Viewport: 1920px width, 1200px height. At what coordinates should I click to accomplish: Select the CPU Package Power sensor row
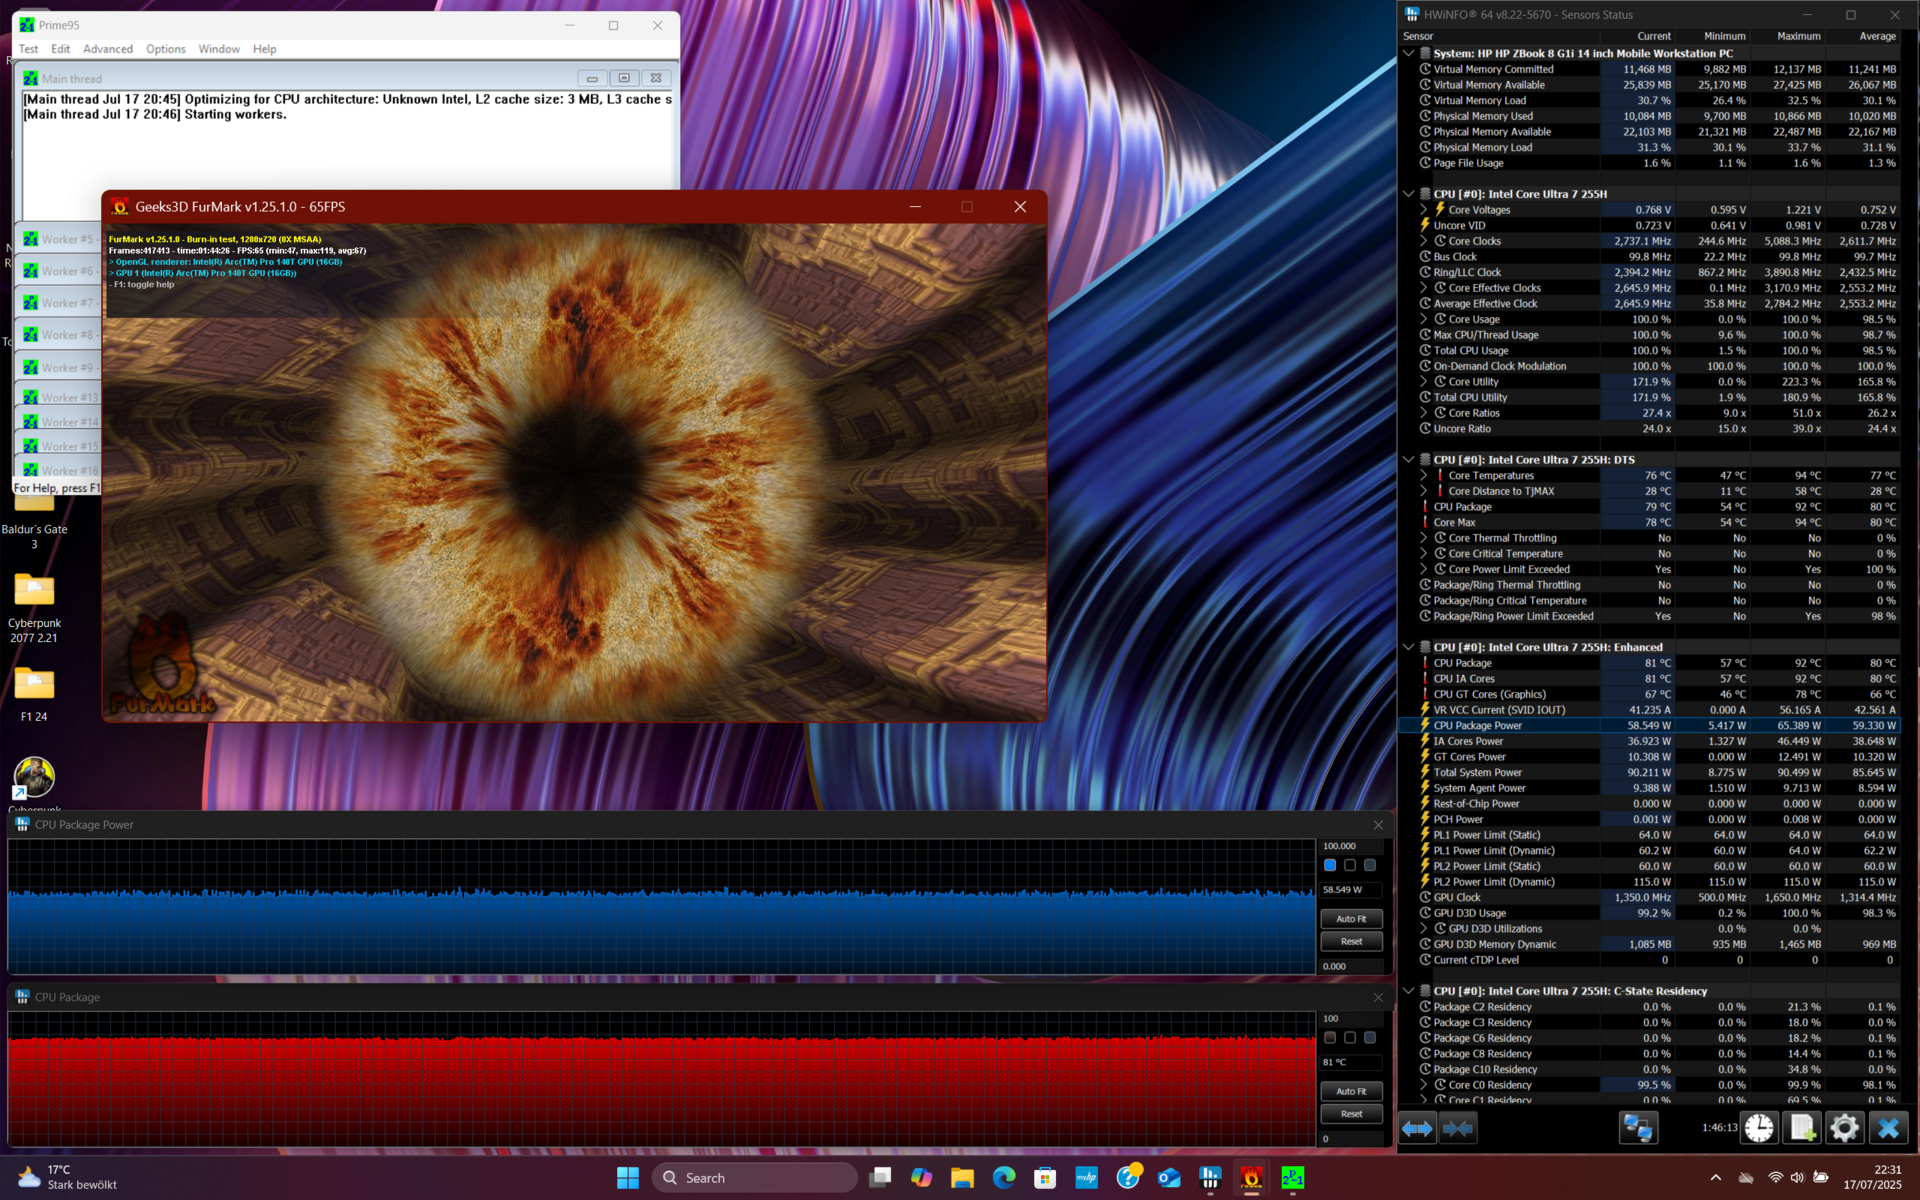pos(1478,726)
